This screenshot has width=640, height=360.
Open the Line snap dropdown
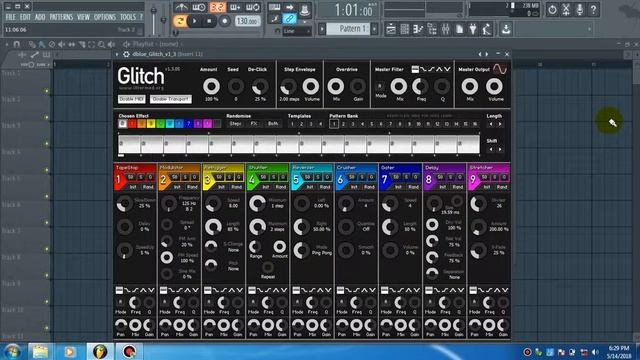[x=297, y=31]
